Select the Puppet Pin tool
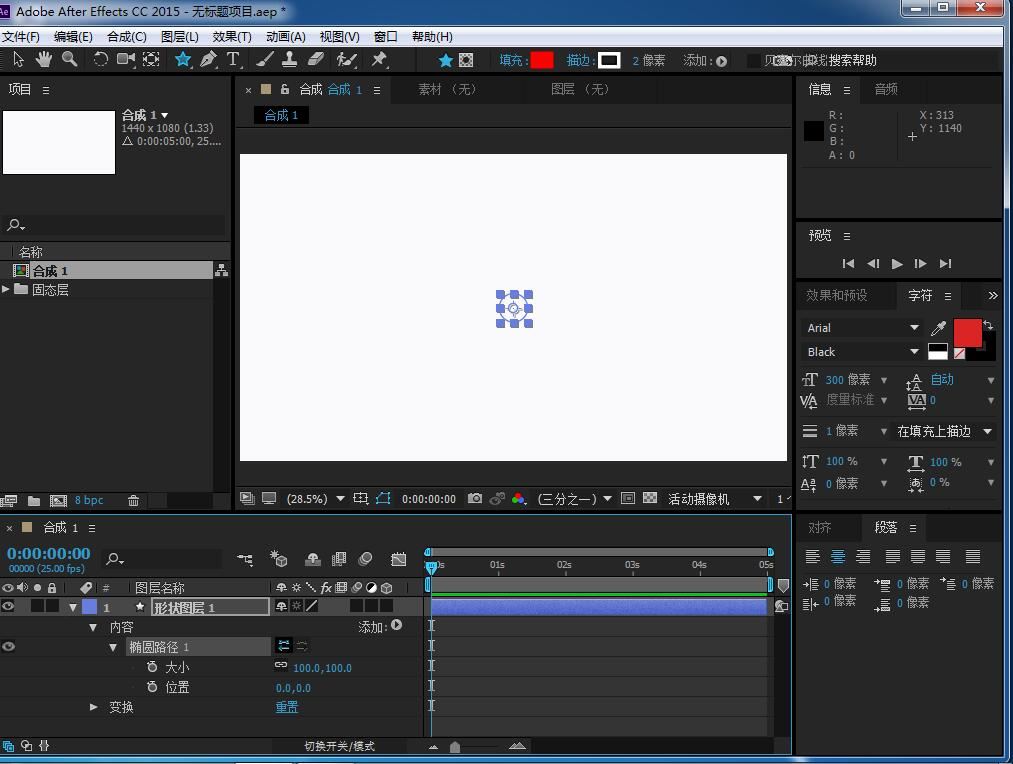1013x764 pixels. [379, 60]
